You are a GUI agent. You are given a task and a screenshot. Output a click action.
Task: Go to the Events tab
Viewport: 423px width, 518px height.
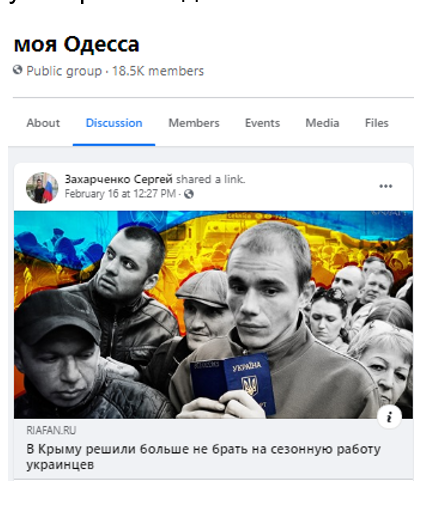[x=262, y=123]
